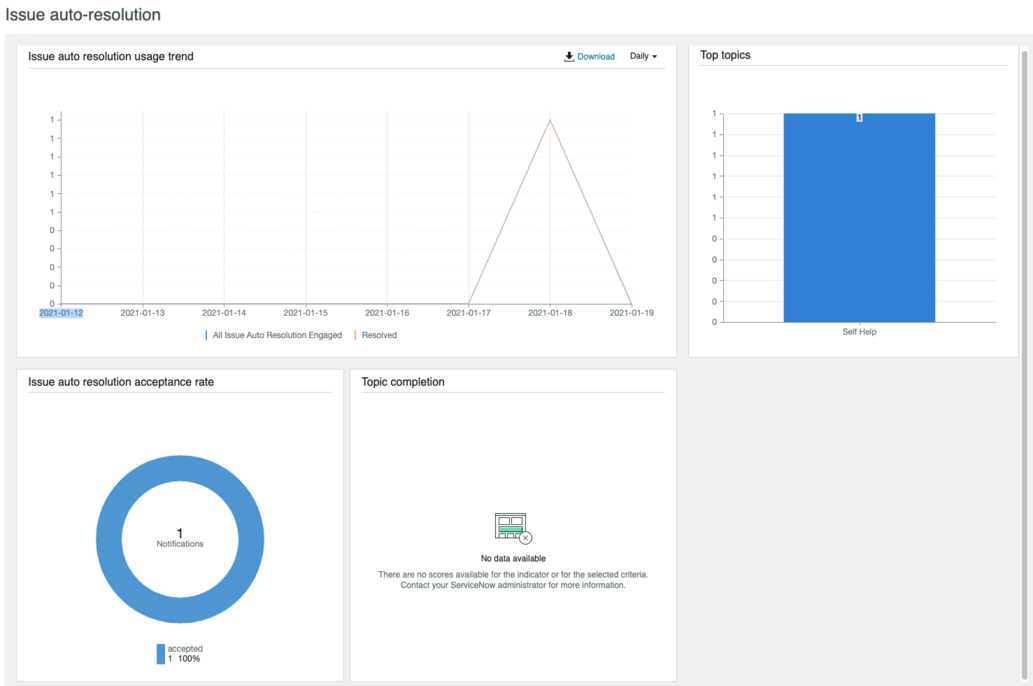
Task: Click the accepted legend color swatch
Action: click(x=161, y=654)
